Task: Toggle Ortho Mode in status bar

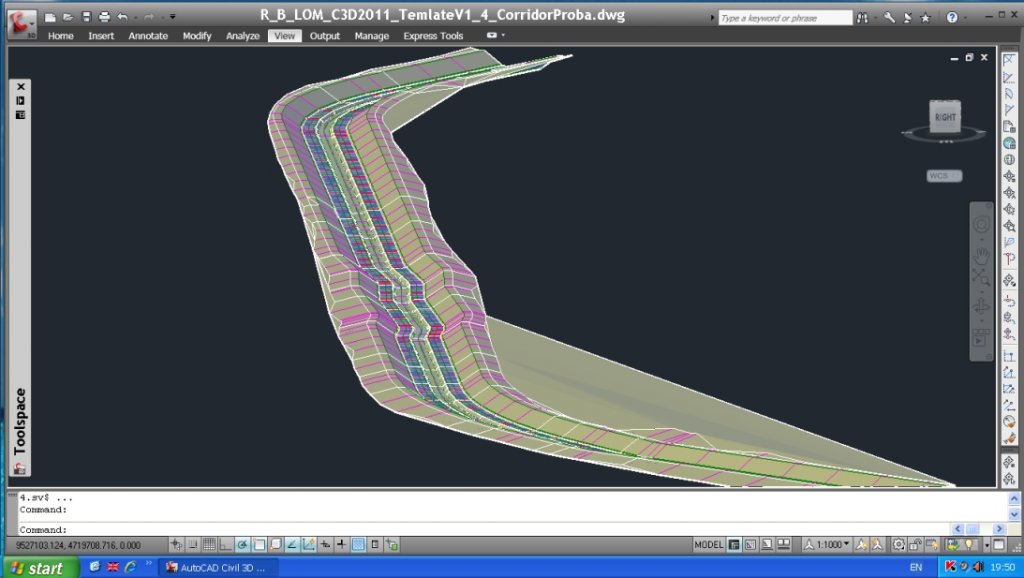Action: [226, 545]
